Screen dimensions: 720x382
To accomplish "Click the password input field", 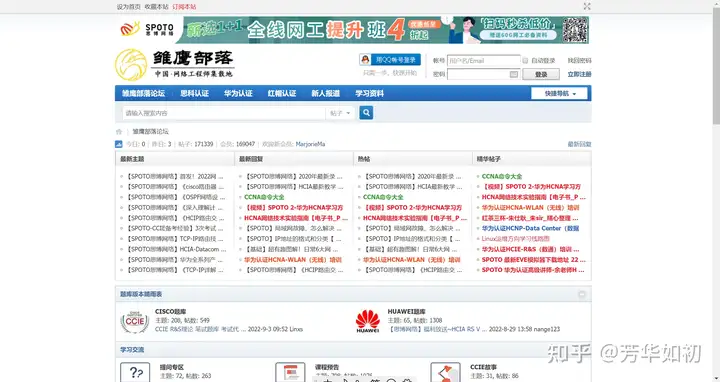I will [484, 74].
